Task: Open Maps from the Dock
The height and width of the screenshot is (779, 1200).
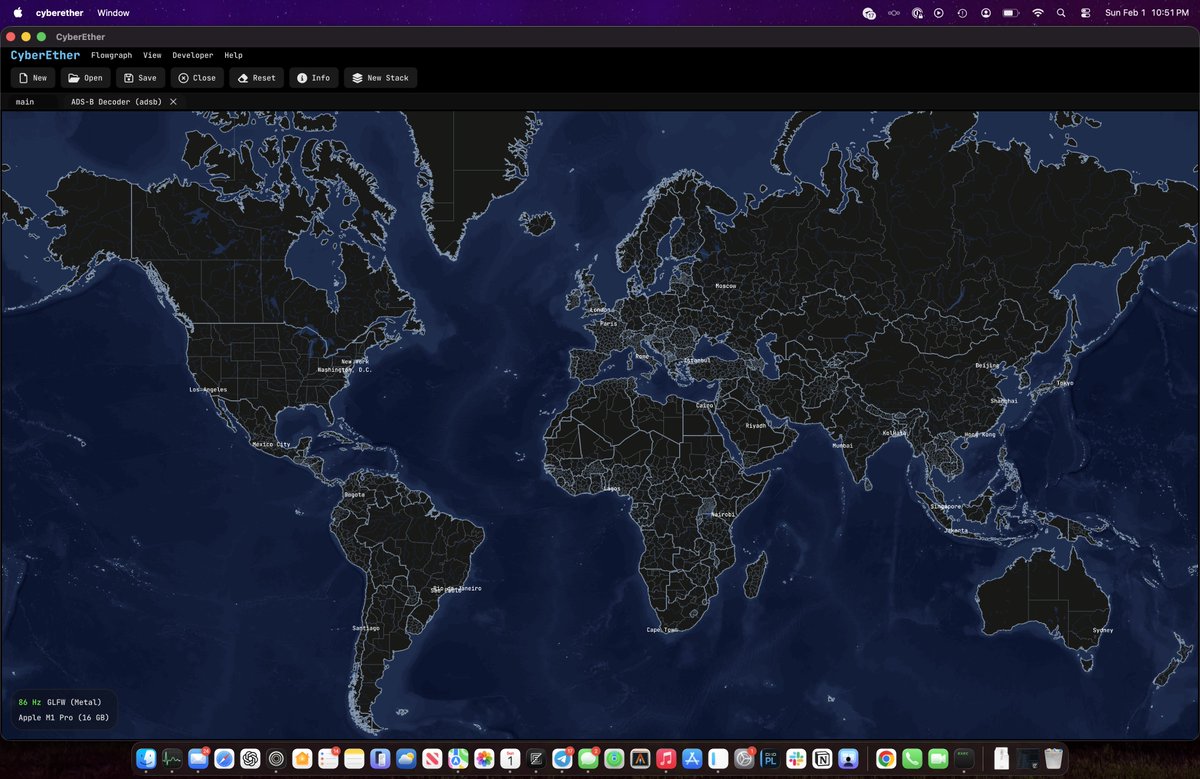Action: click(x=458, y=758)
